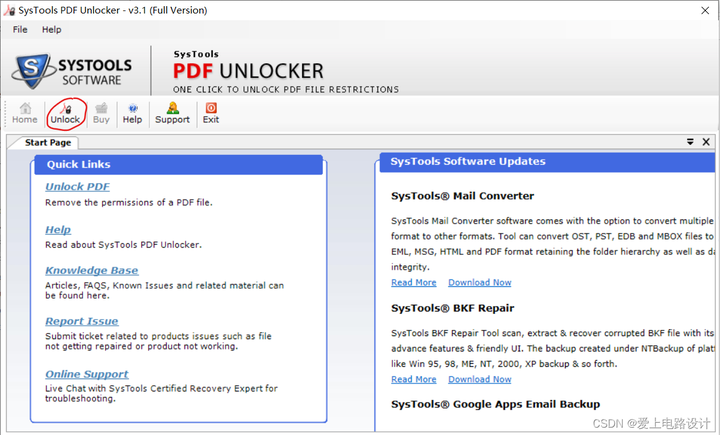Screen dimensions: 720x435
Task: Click 'Read about SysTools PDF Unlocker.' text
Action: pyautogui.click(x=123, y=245)
